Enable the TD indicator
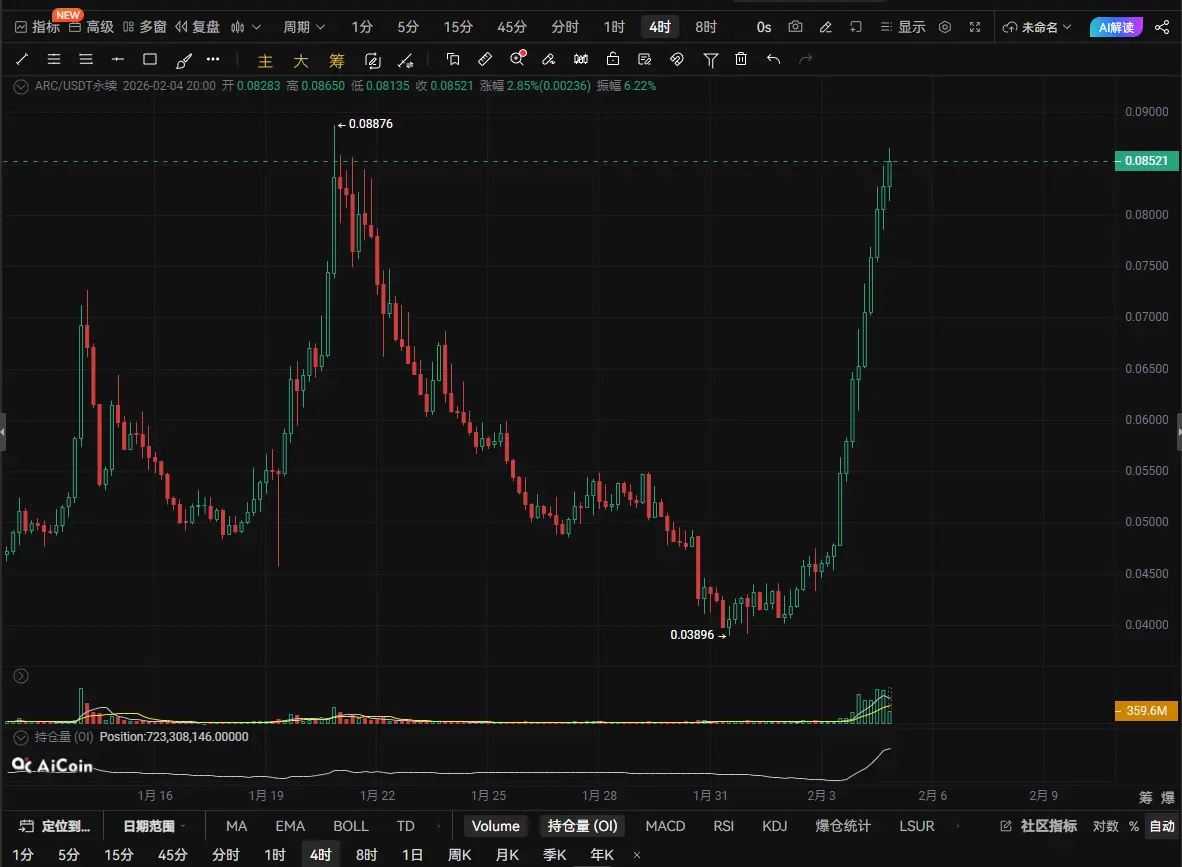1182x867 pixels. [x=406, y=826]
